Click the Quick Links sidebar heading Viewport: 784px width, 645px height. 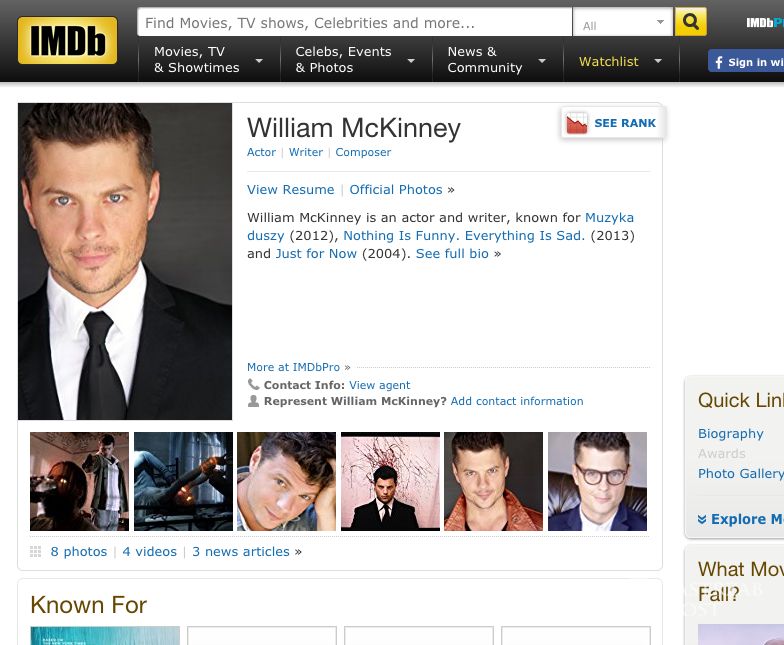coord(741,400)
